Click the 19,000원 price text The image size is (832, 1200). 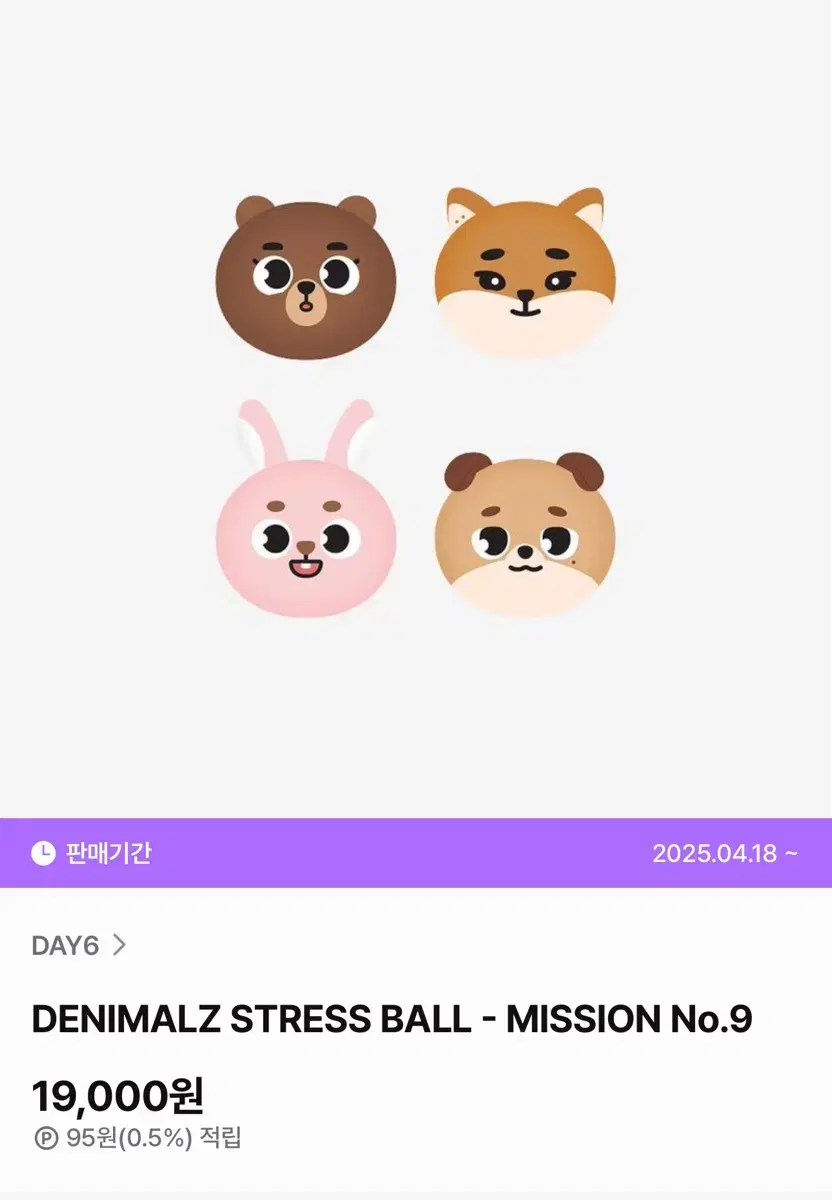[x=118, y=1096]
